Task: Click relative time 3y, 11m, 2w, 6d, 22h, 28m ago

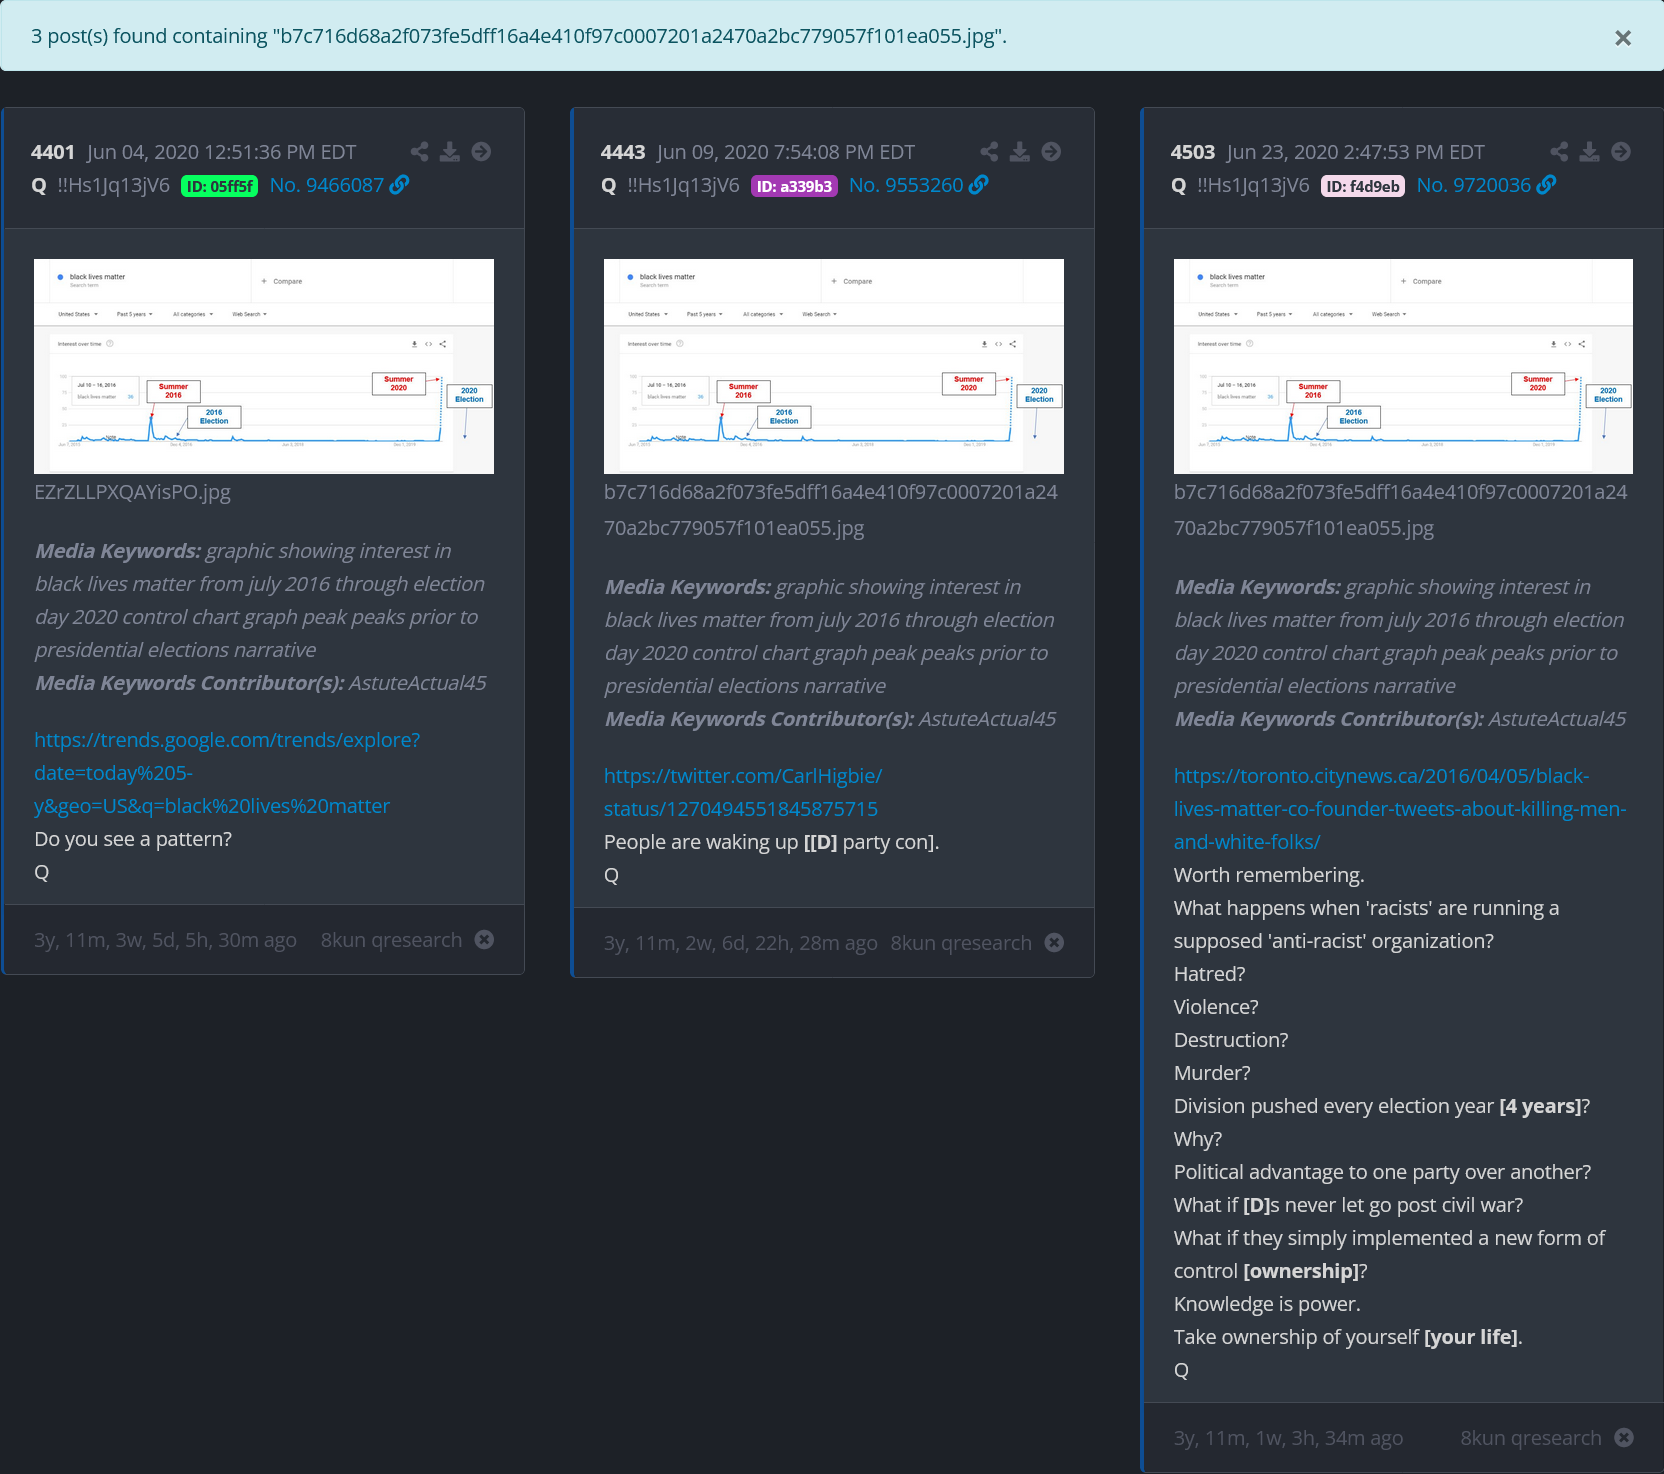Action: pos(741,943)
